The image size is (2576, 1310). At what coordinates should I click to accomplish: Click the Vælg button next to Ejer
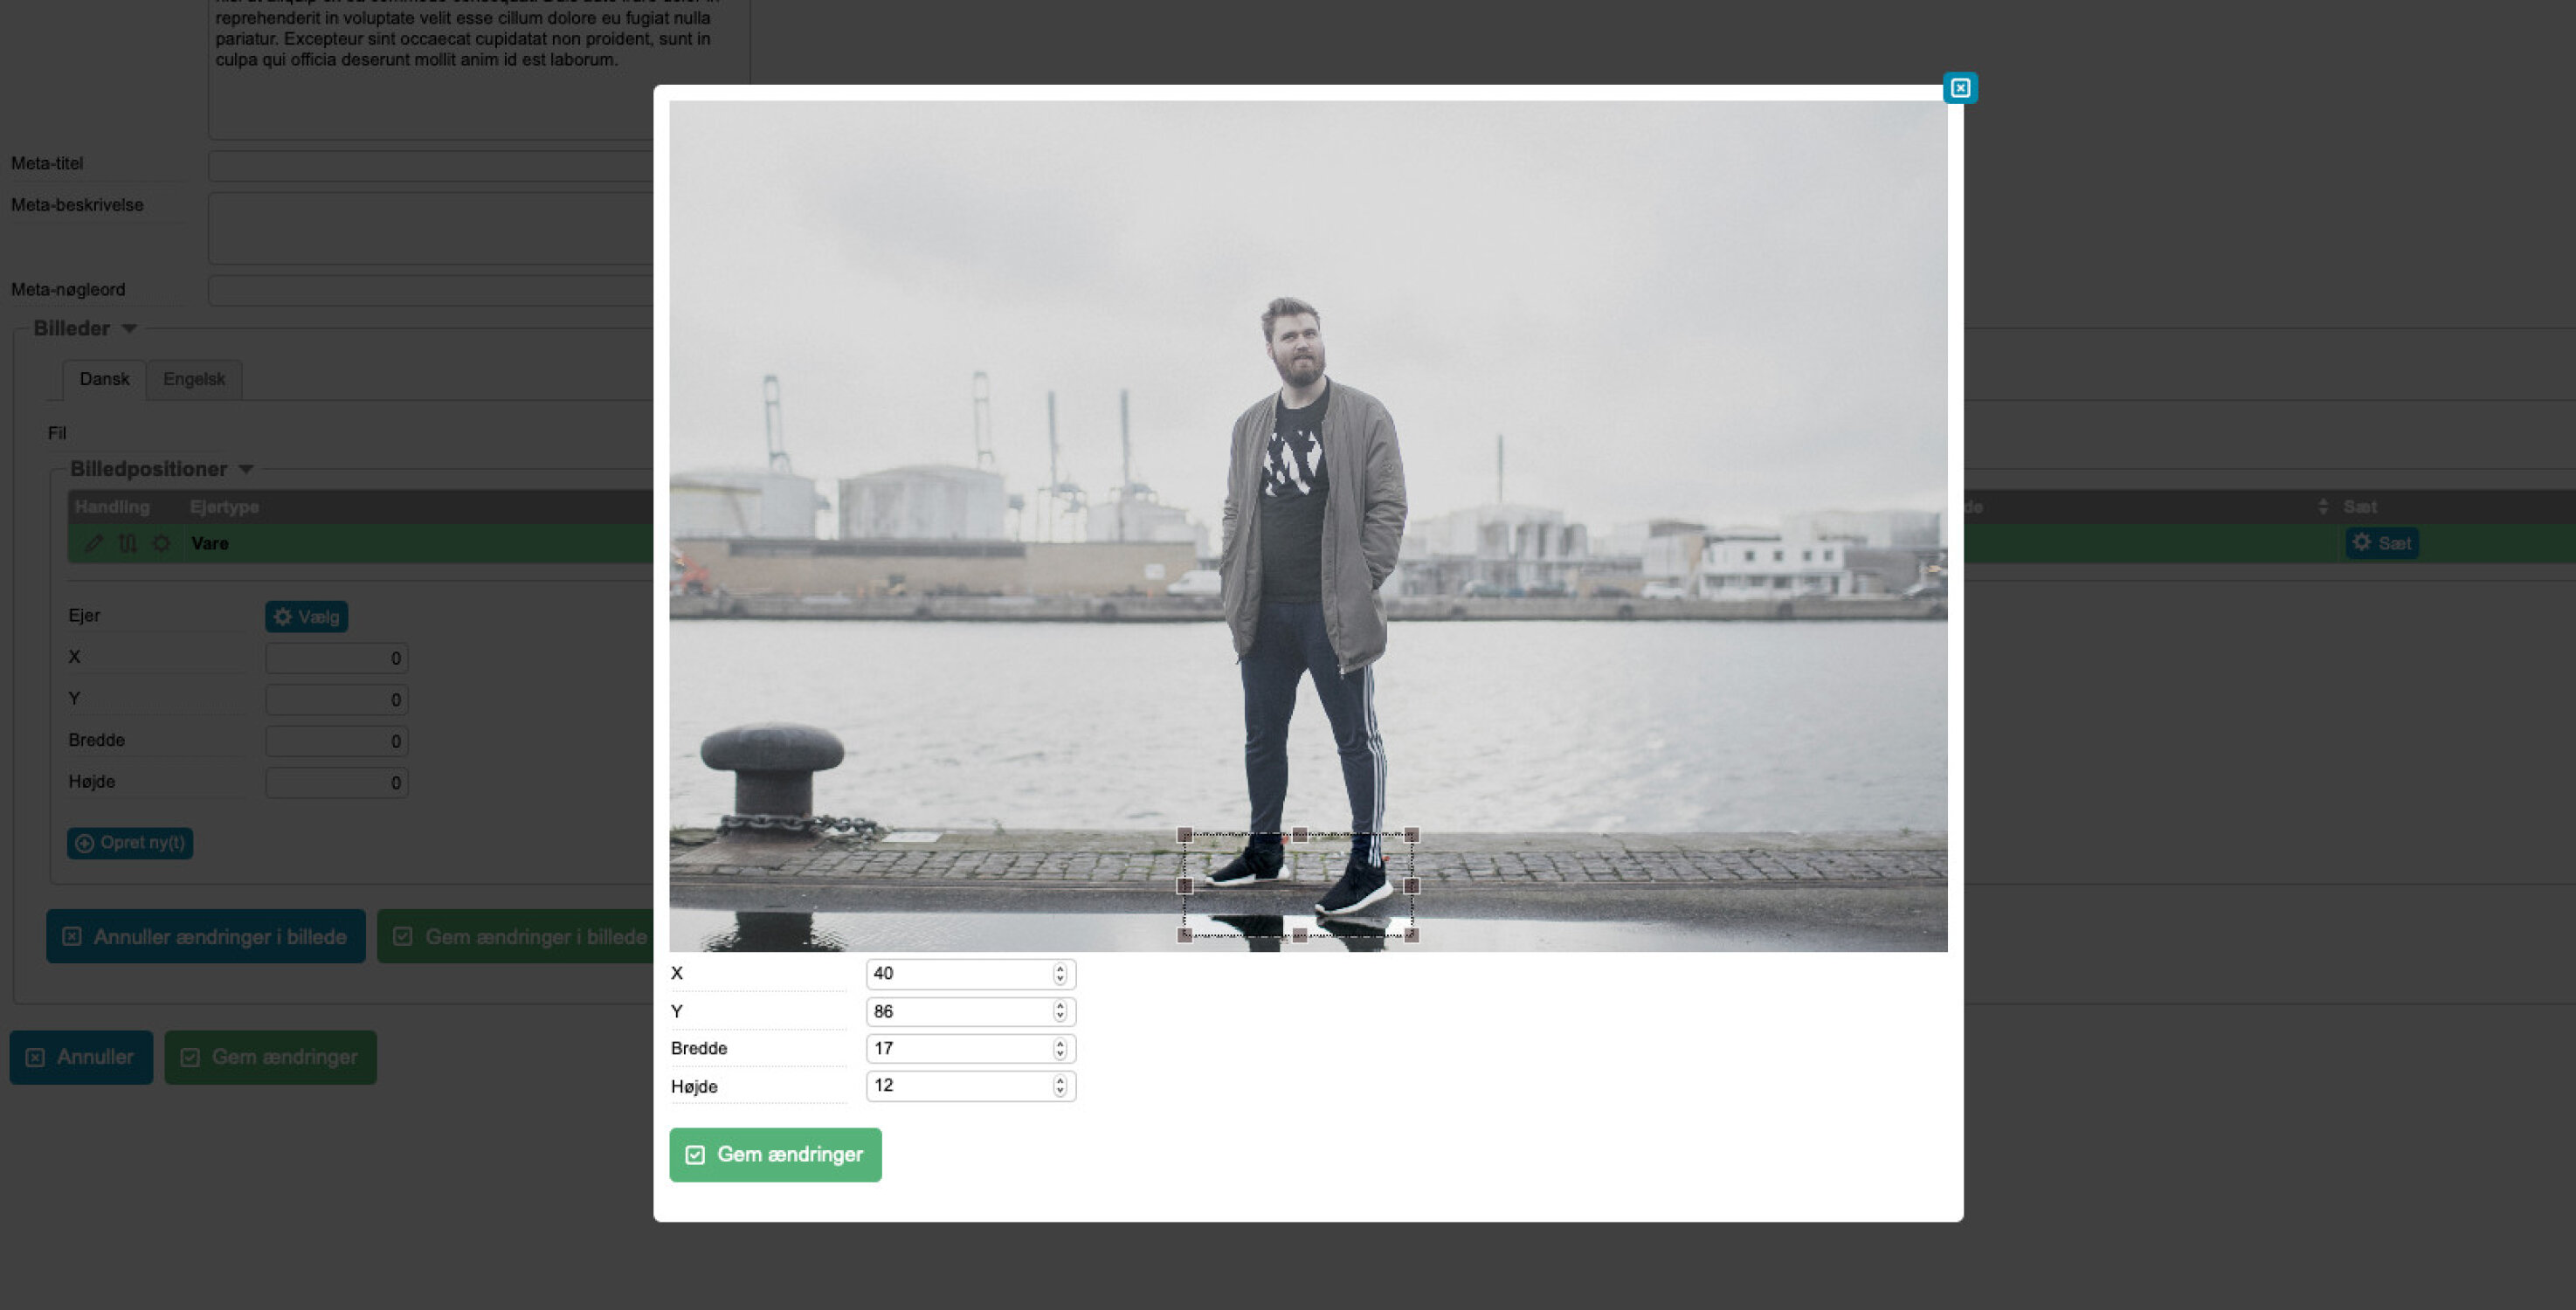click(x=306, y=617)
